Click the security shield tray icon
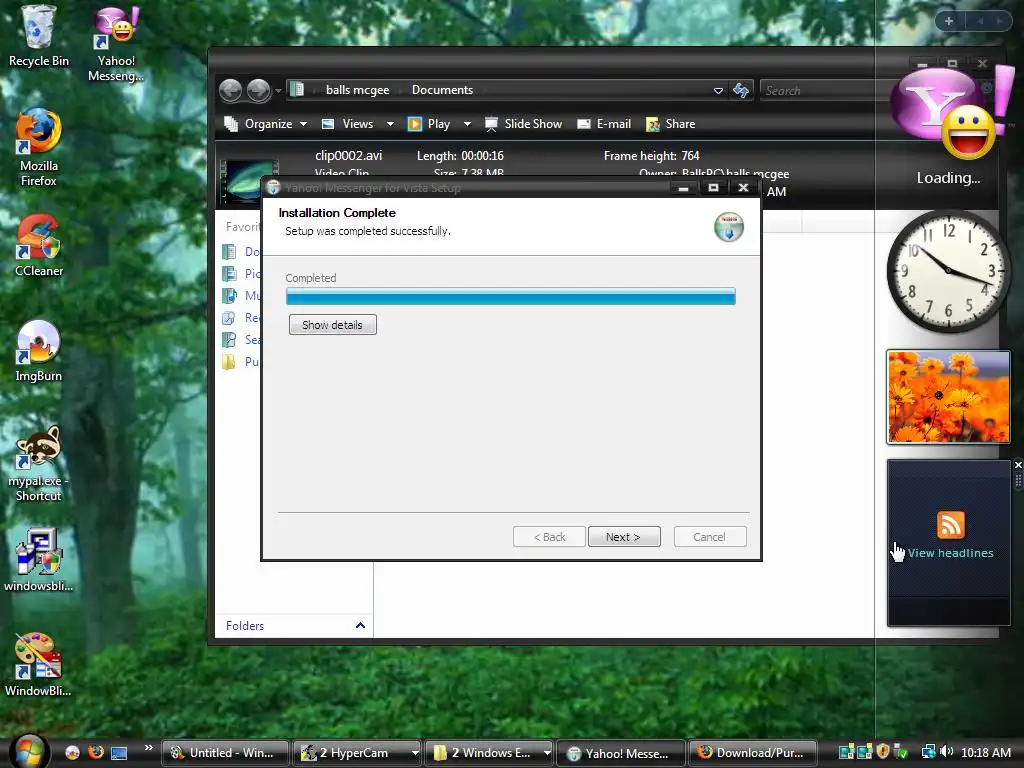Image resolution: width=1024 pixels, height=768 pixels. (x=883, y=752)
